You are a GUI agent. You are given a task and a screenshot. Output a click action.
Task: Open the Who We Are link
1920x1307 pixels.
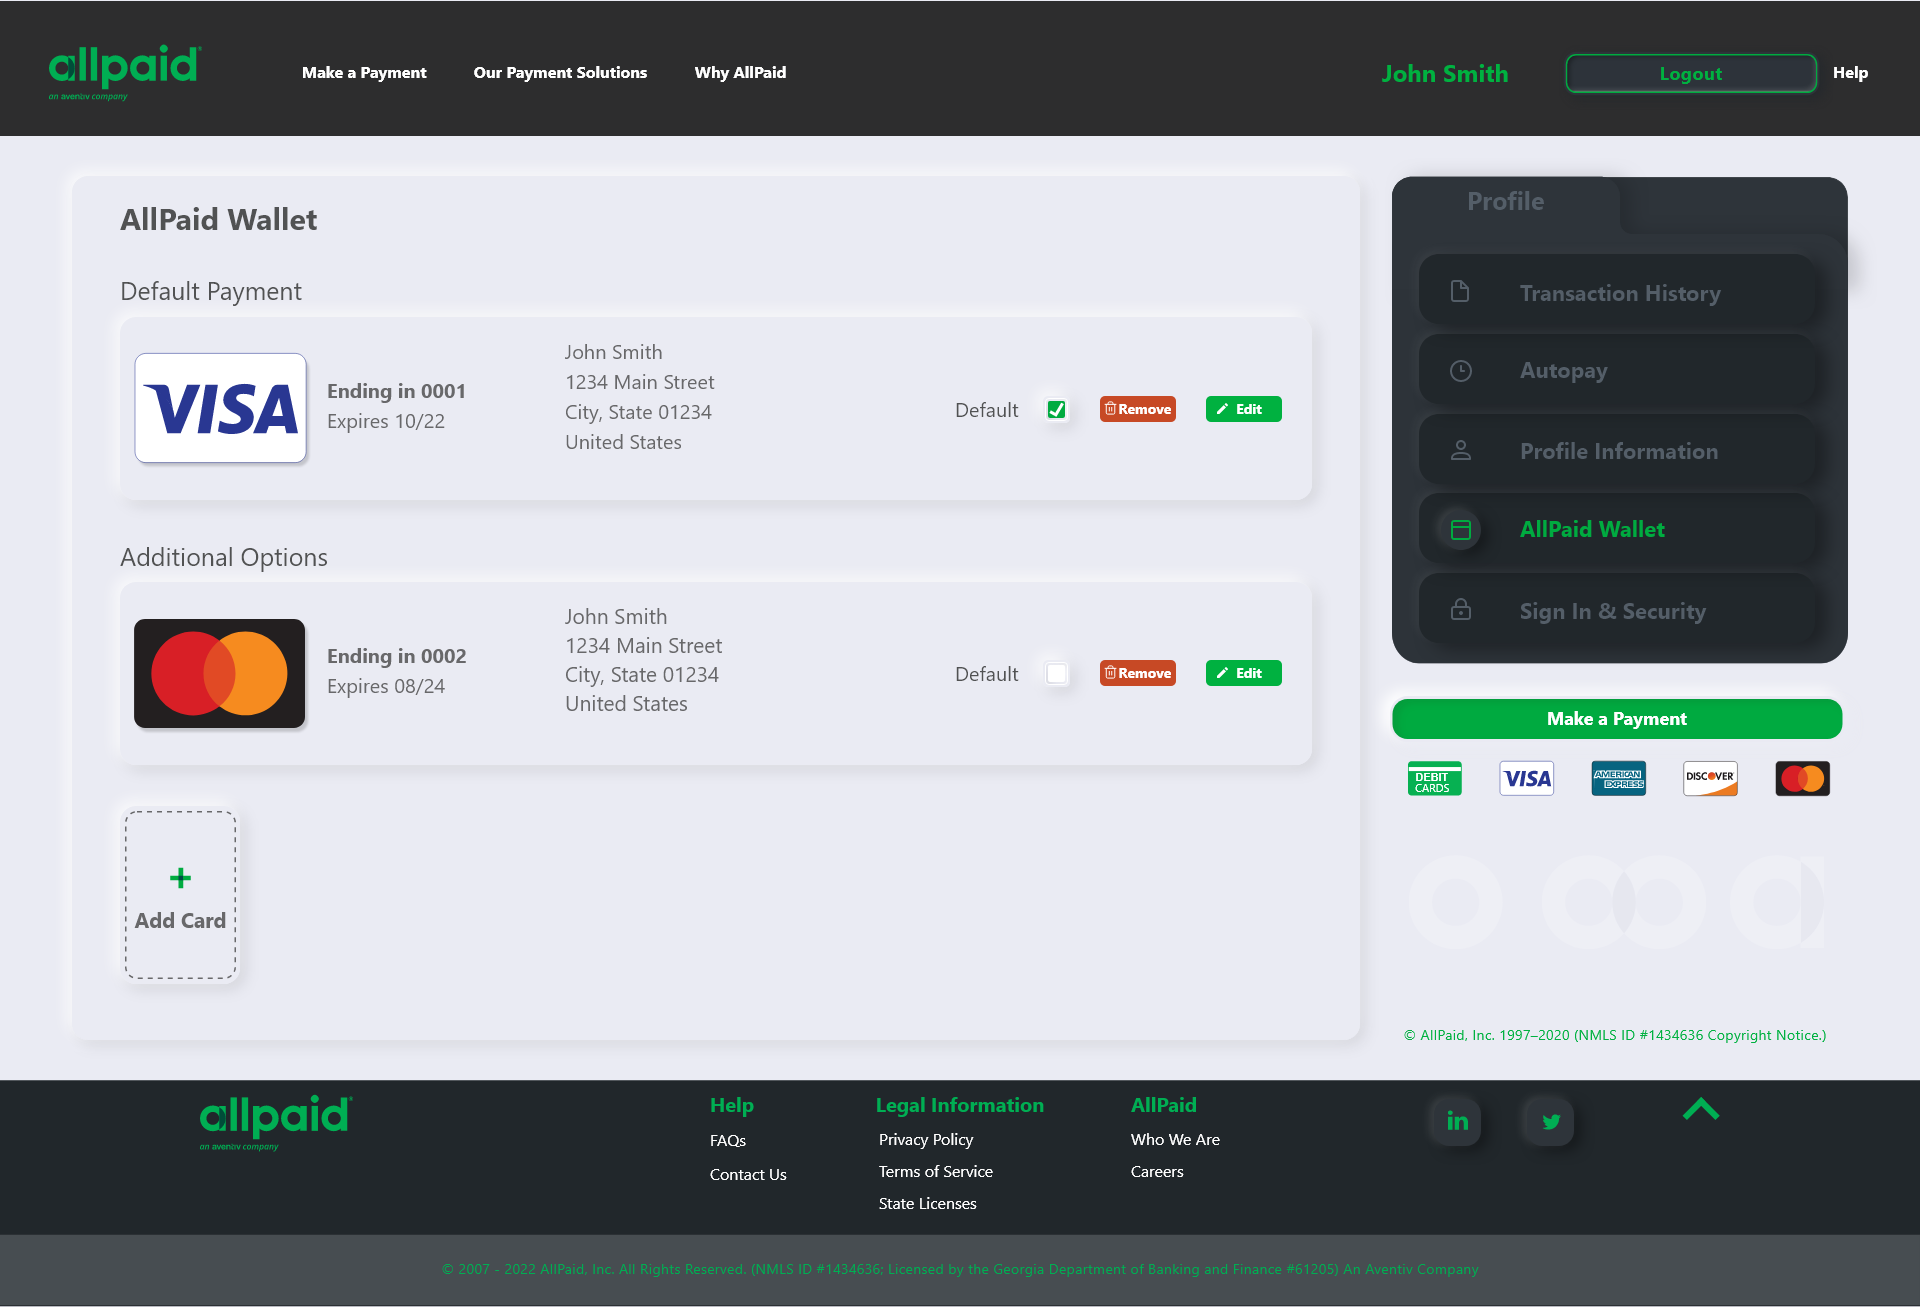pos(1175,1139)
